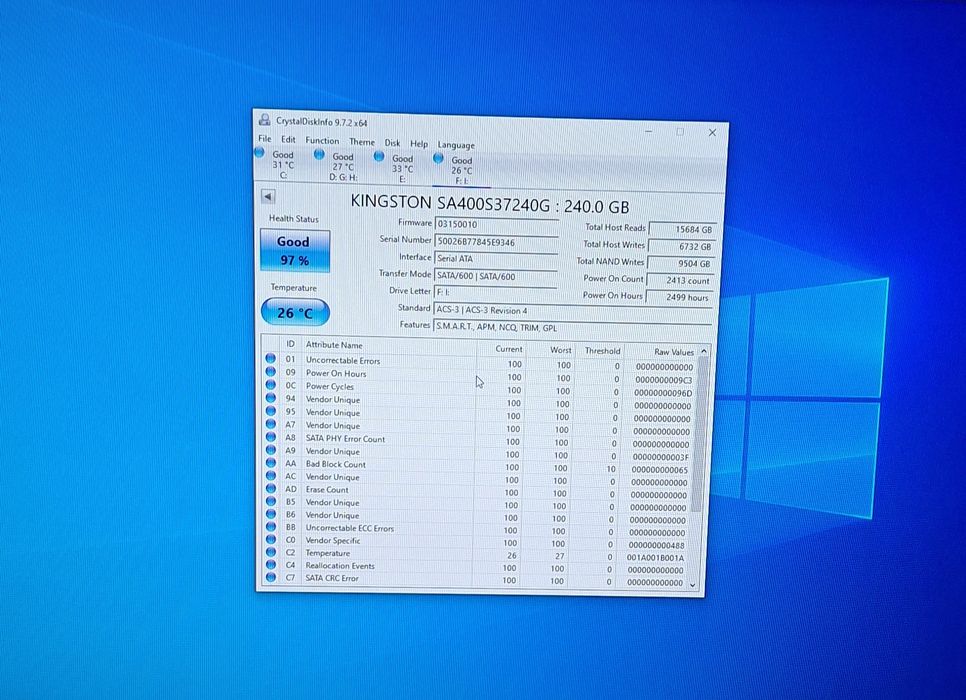
Task: Click status icon of attribute 95 row
Action: click(270, 410)
